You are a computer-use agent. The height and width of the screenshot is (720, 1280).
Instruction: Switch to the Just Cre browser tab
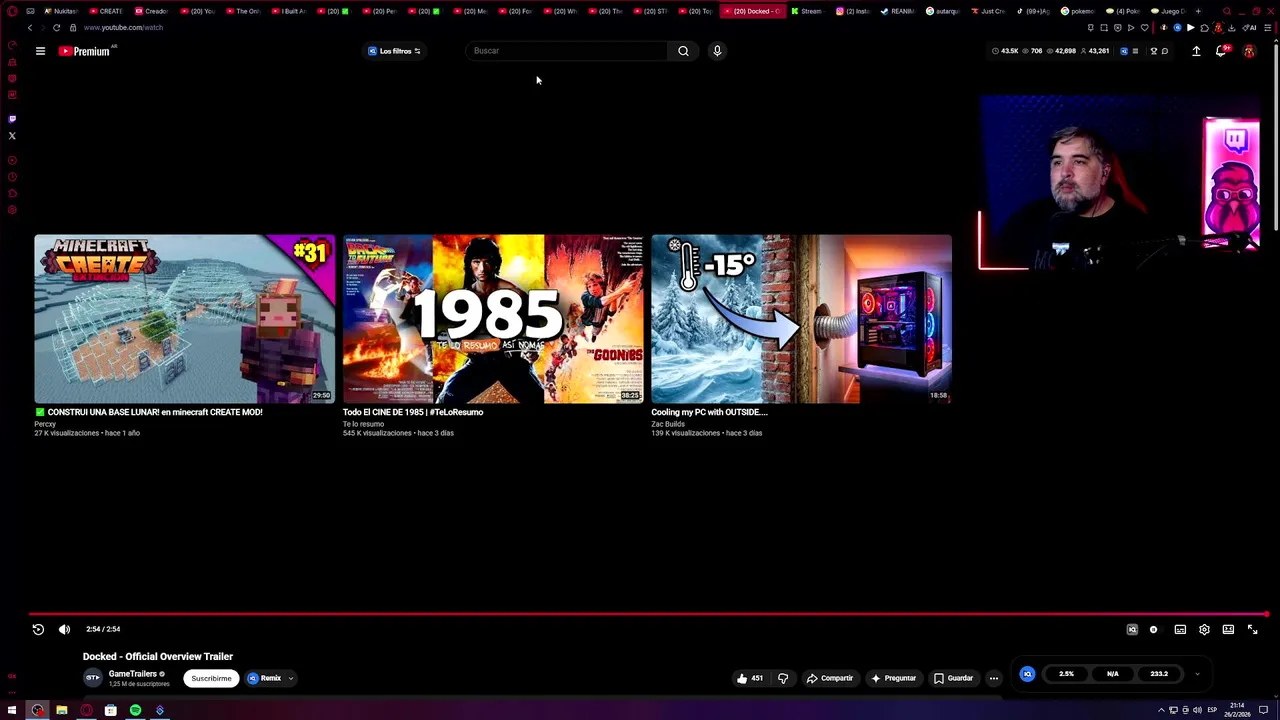(988, 11)
